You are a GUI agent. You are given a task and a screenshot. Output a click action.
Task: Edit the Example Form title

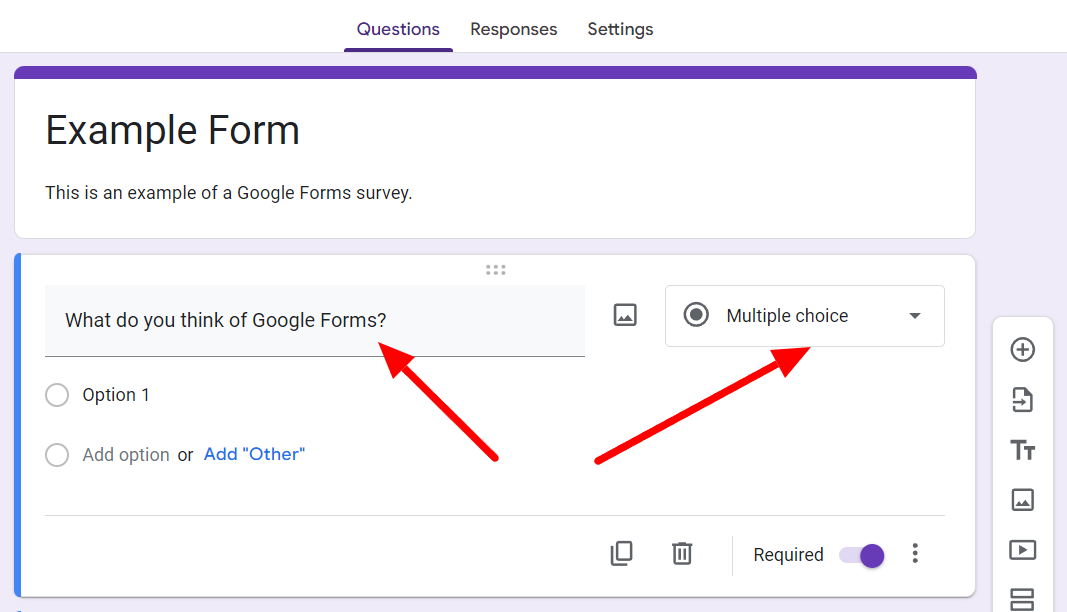pyautogui.click(x=172, y=130)
